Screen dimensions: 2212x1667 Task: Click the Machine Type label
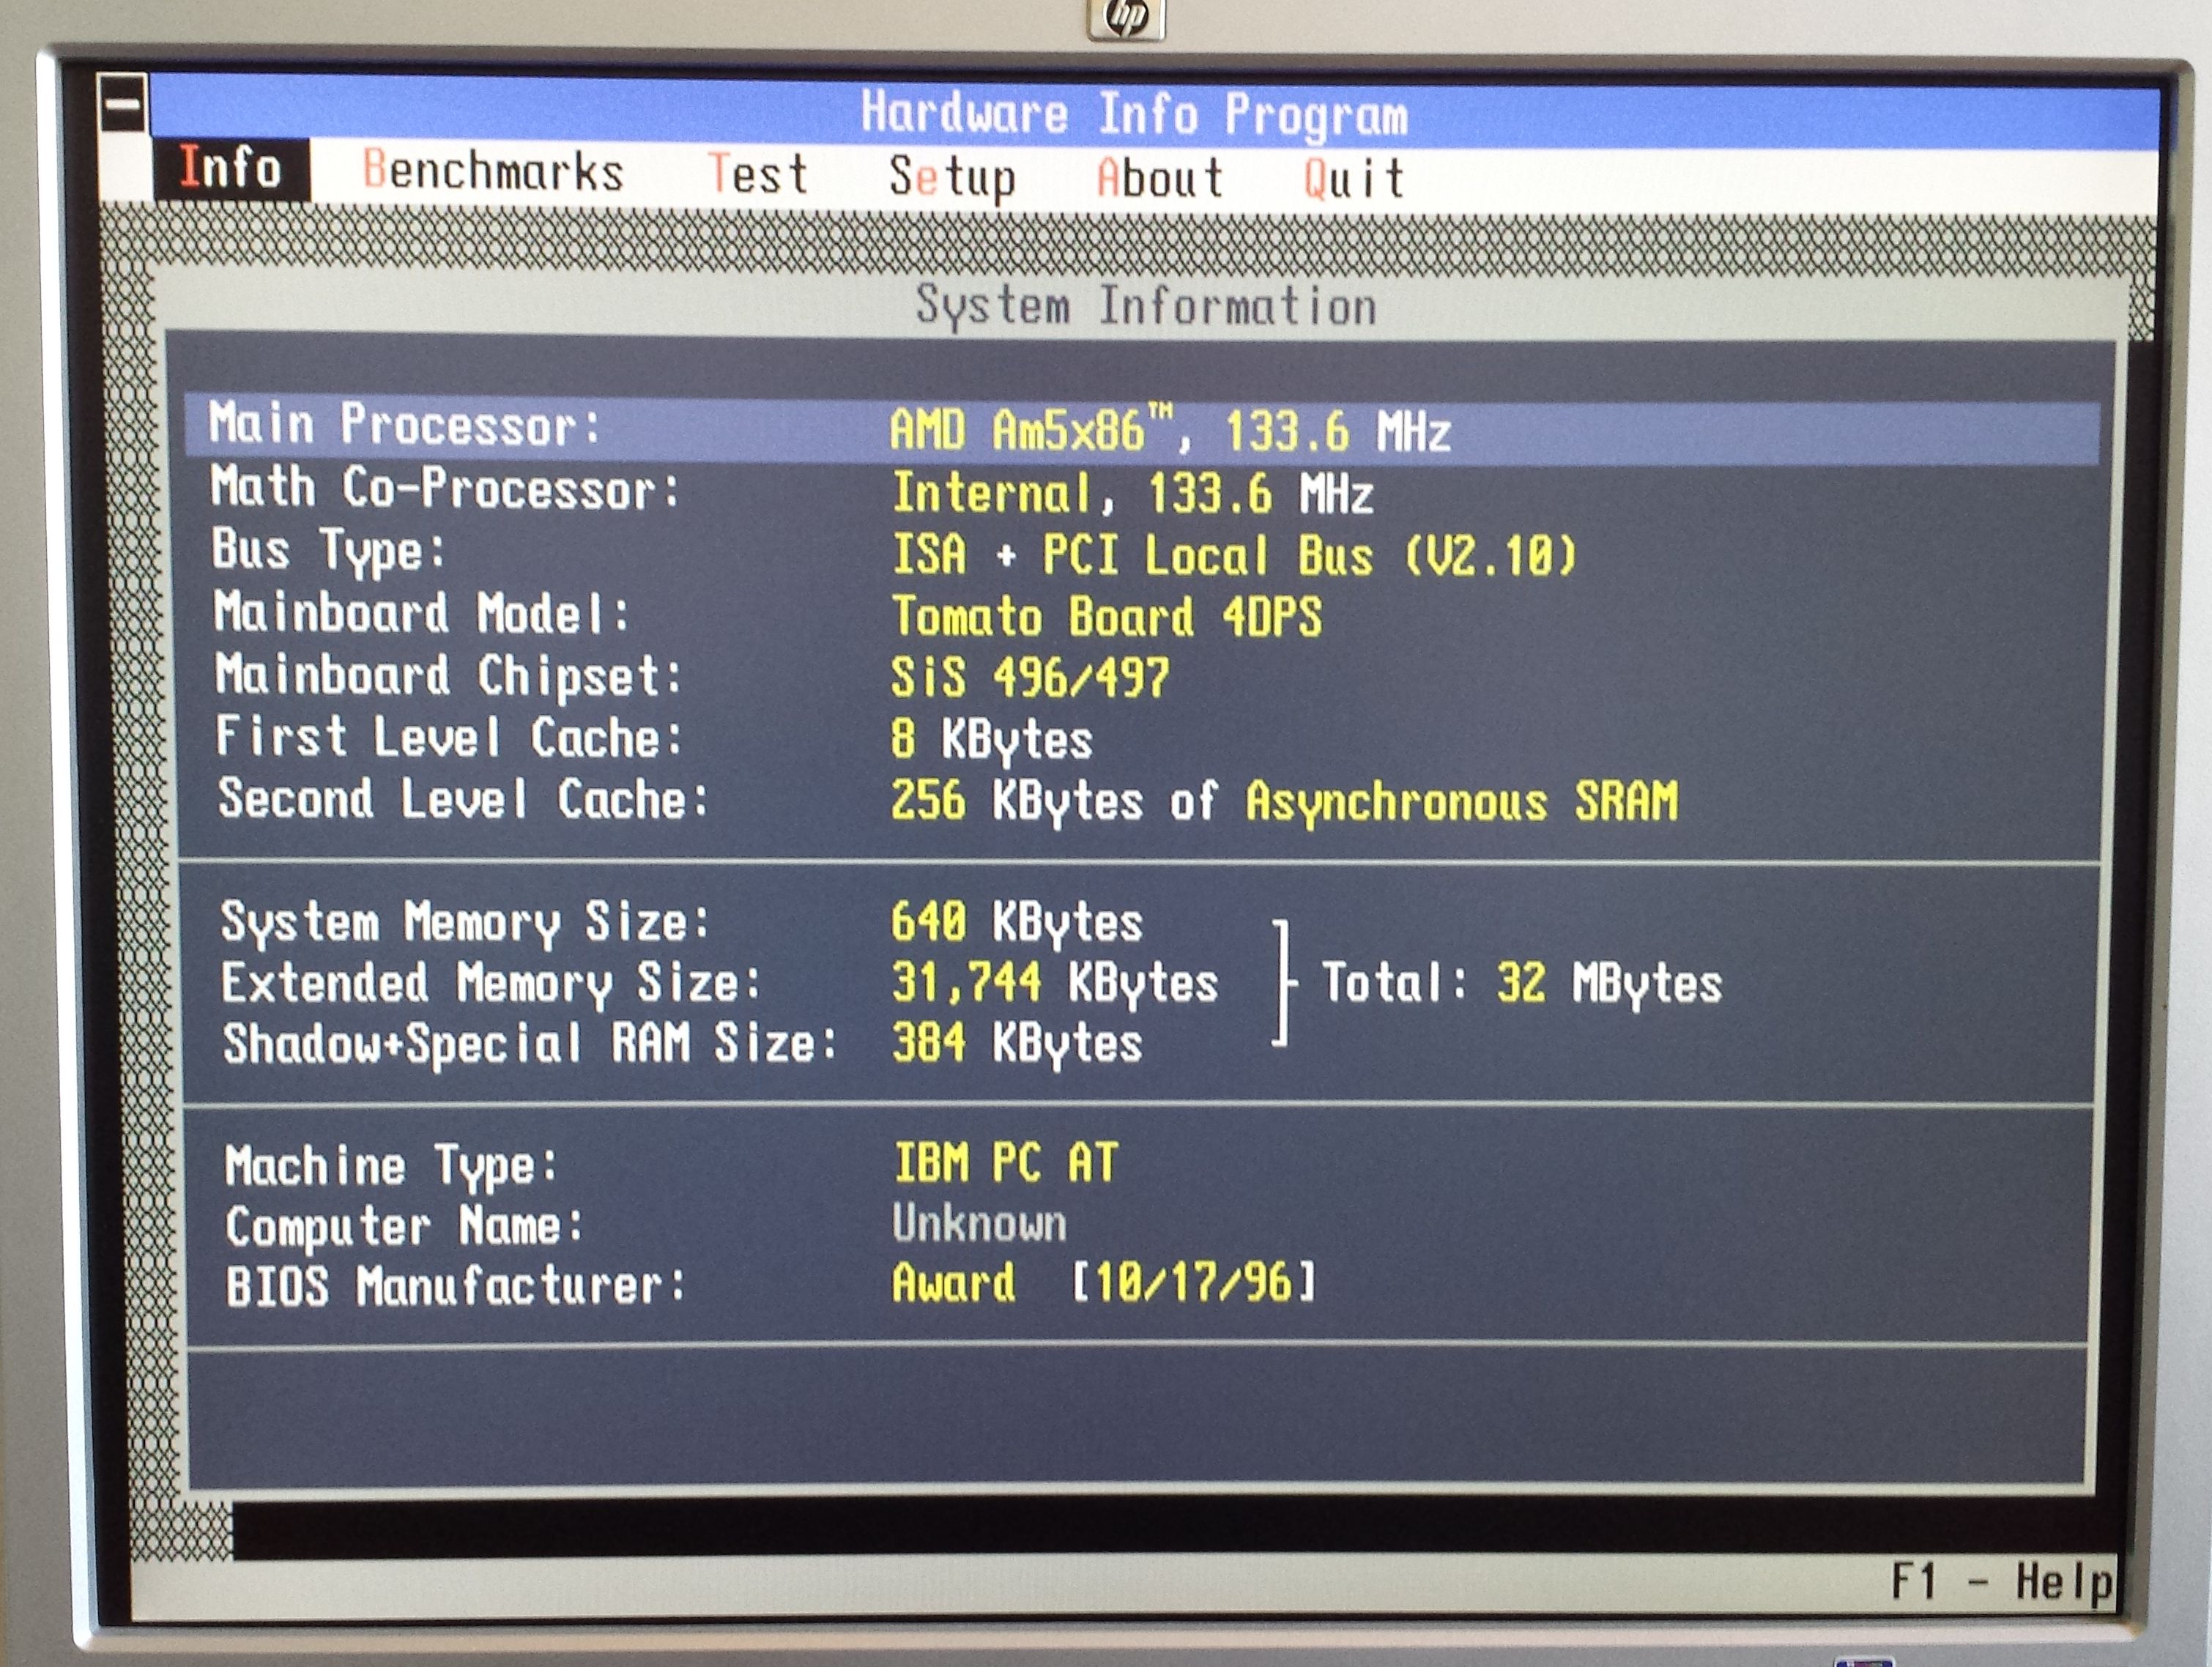point(391,1166)
